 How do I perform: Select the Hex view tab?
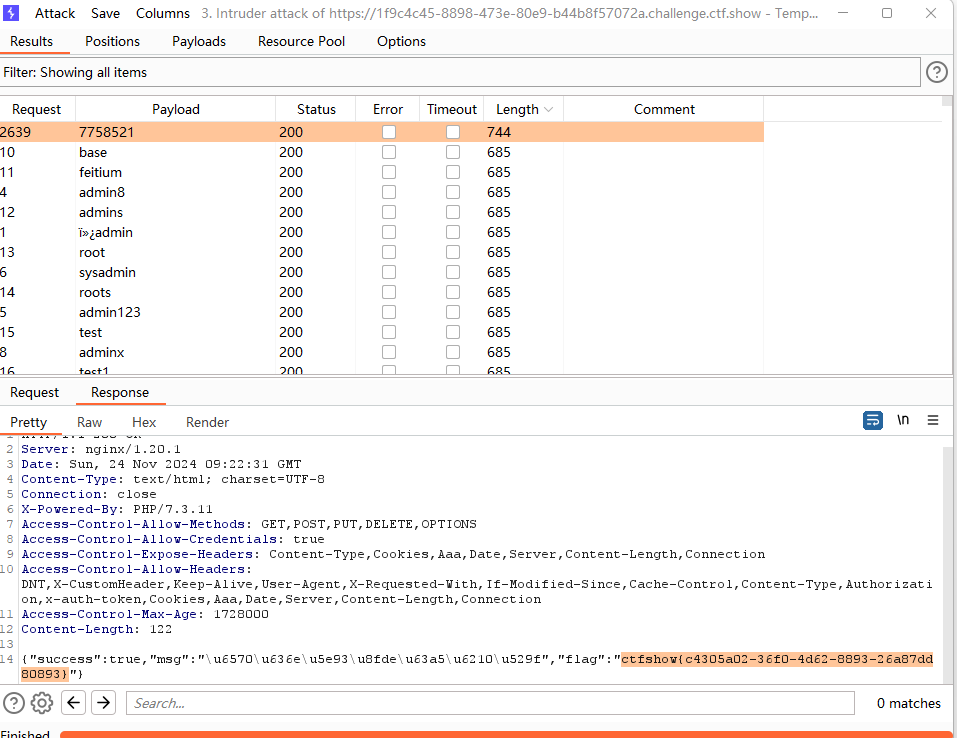[144, 422]
